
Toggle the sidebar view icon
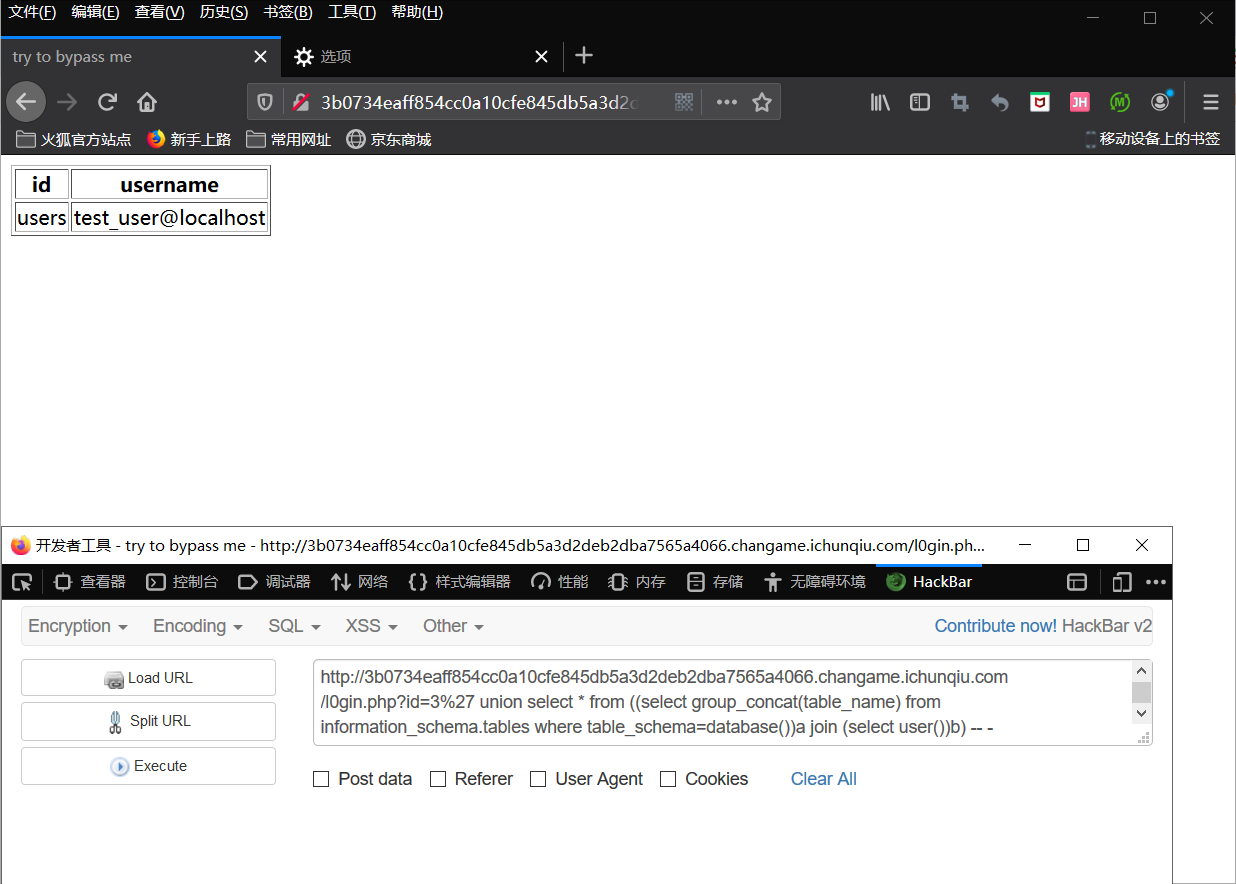(920, 102)
